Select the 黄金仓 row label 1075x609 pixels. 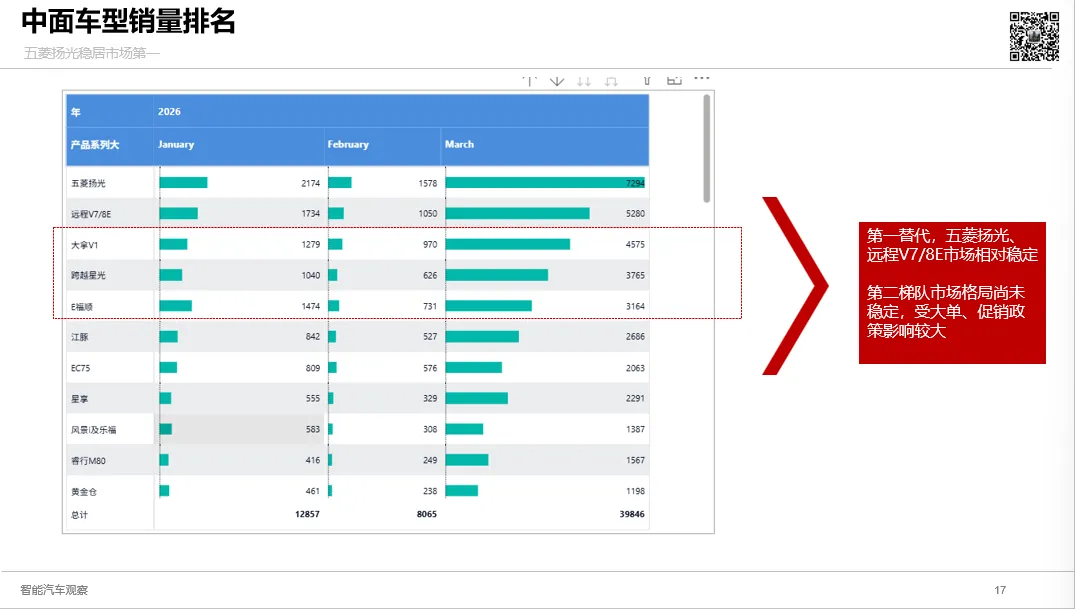point(84,492)
